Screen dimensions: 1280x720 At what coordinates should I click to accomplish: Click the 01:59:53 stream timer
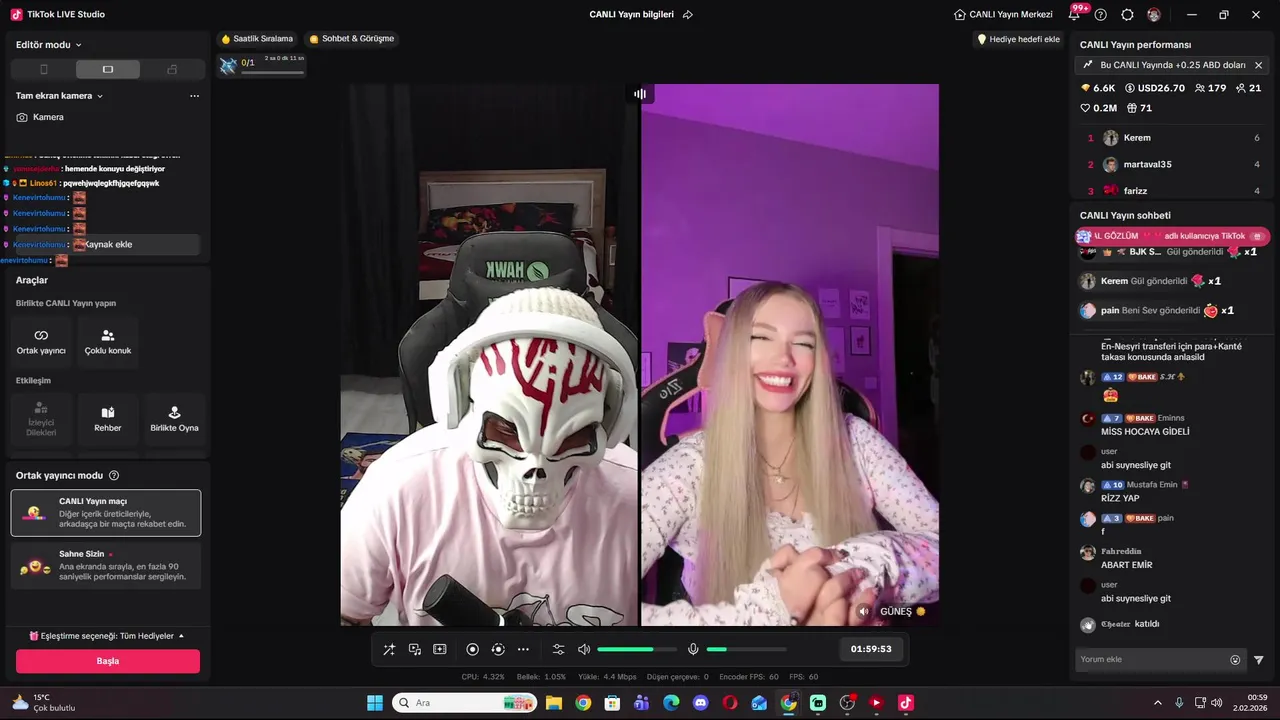coord(871,649)
